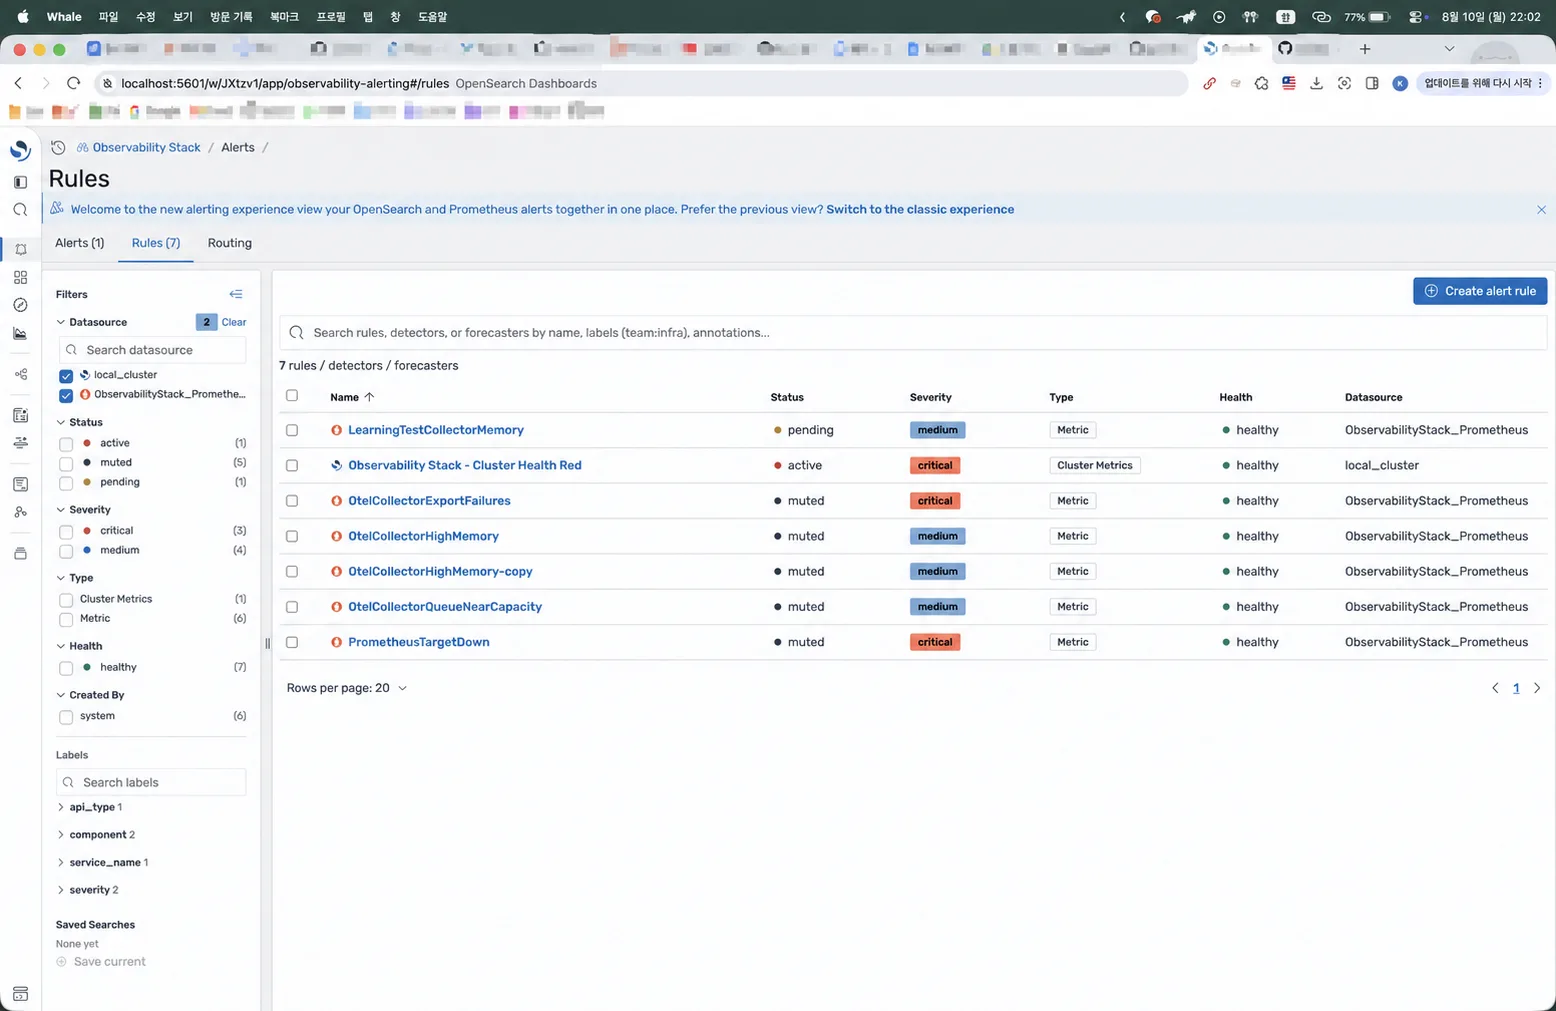Screen dimensions: 1556x1011
Task: Select the bell Alerting icon in sidebar
Action: [20, 249]
